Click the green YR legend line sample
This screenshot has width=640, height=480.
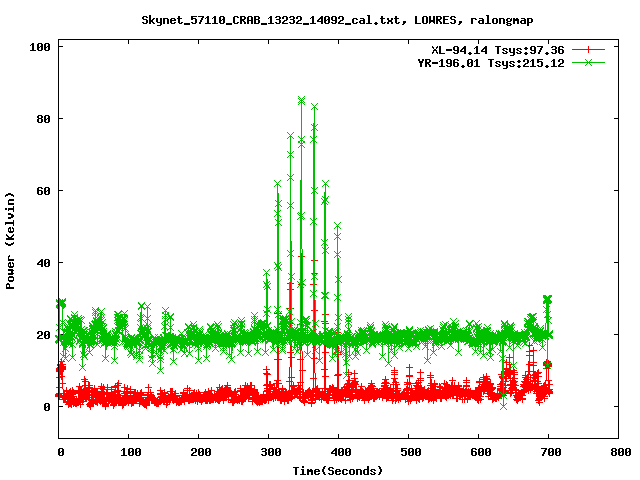pyautogui.click(x=588, y=62)
